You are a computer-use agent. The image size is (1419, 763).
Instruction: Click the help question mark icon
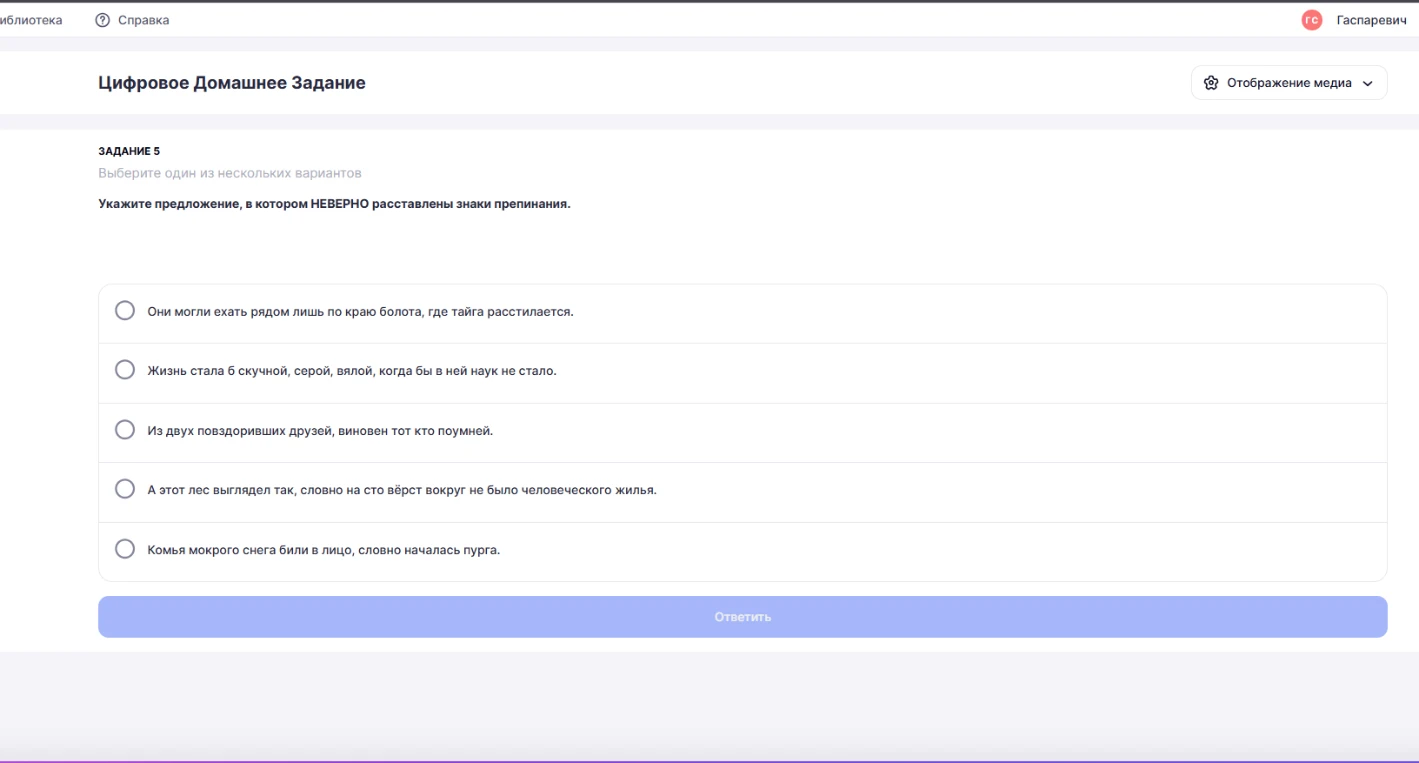[102, 20]
